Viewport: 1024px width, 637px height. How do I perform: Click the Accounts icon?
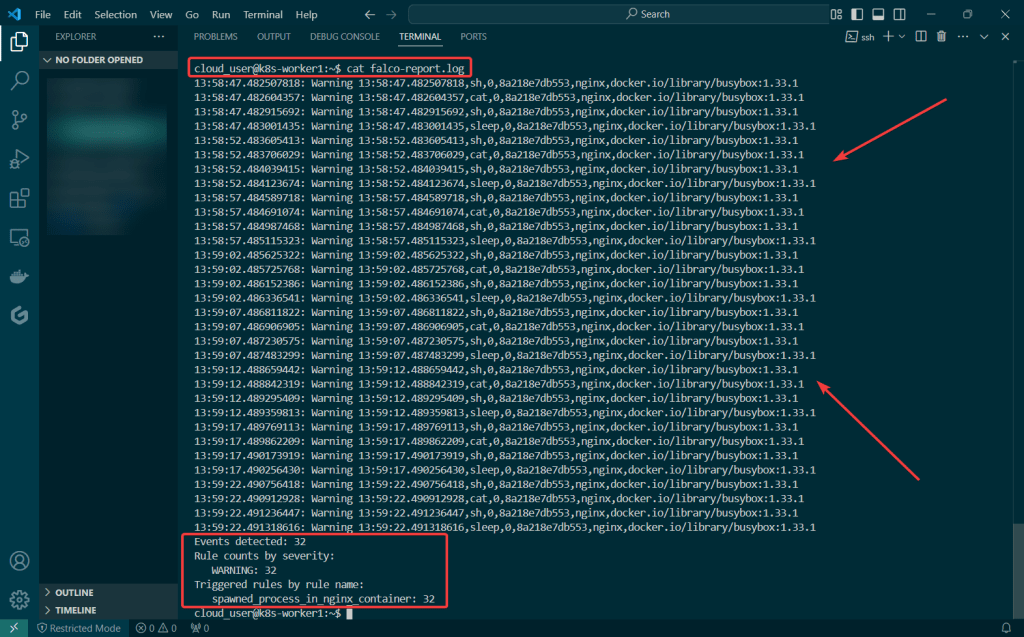tap(19, 561)
